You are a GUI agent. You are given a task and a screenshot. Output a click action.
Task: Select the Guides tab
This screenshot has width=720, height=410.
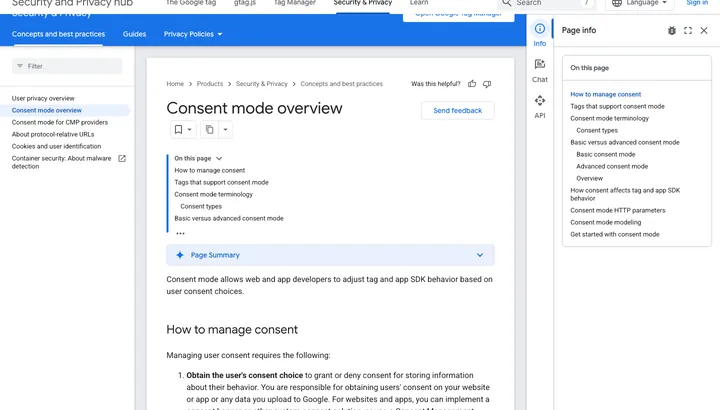pos(134,34)
